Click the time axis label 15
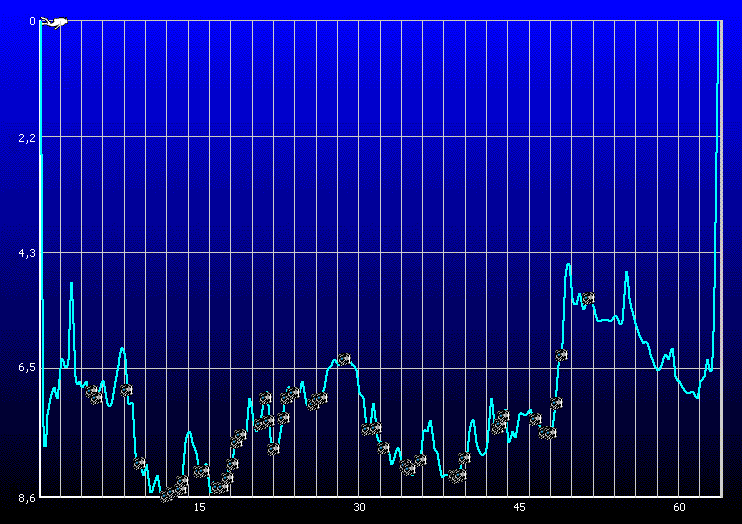 pyautogui.click(x=200, y=507)
